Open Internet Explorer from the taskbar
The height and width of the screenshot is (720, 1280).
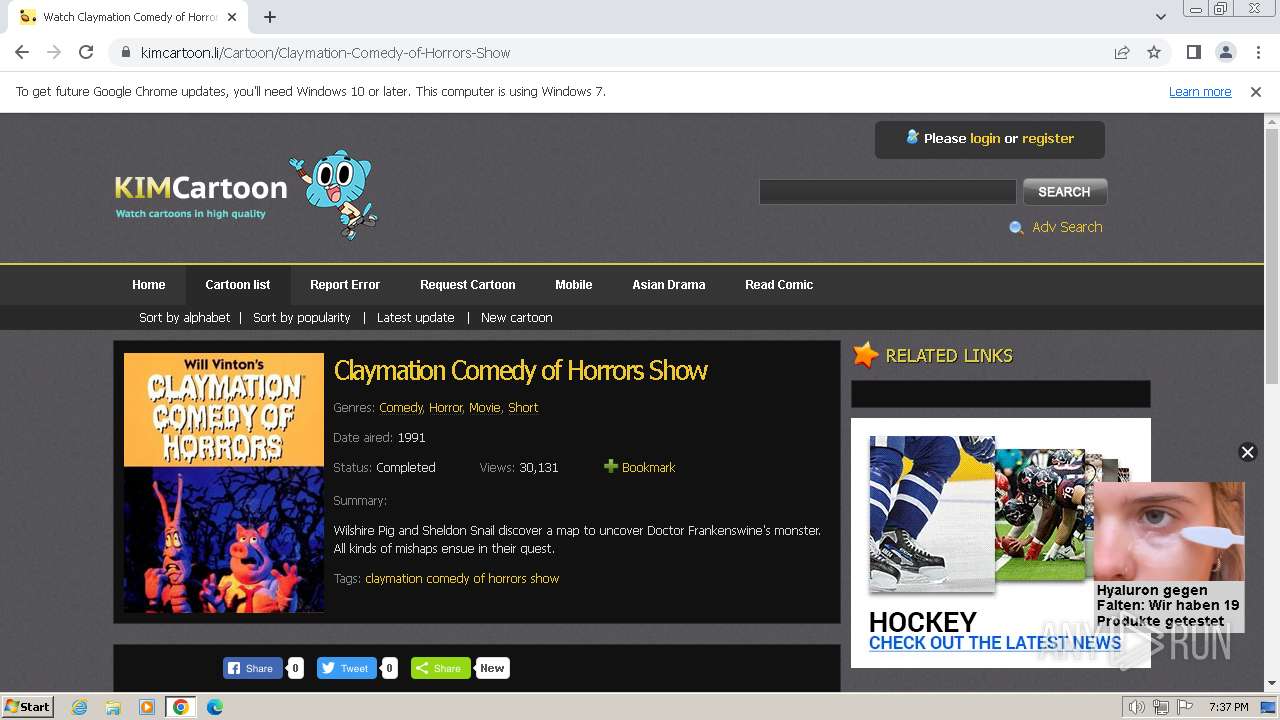tap(79, 707)
